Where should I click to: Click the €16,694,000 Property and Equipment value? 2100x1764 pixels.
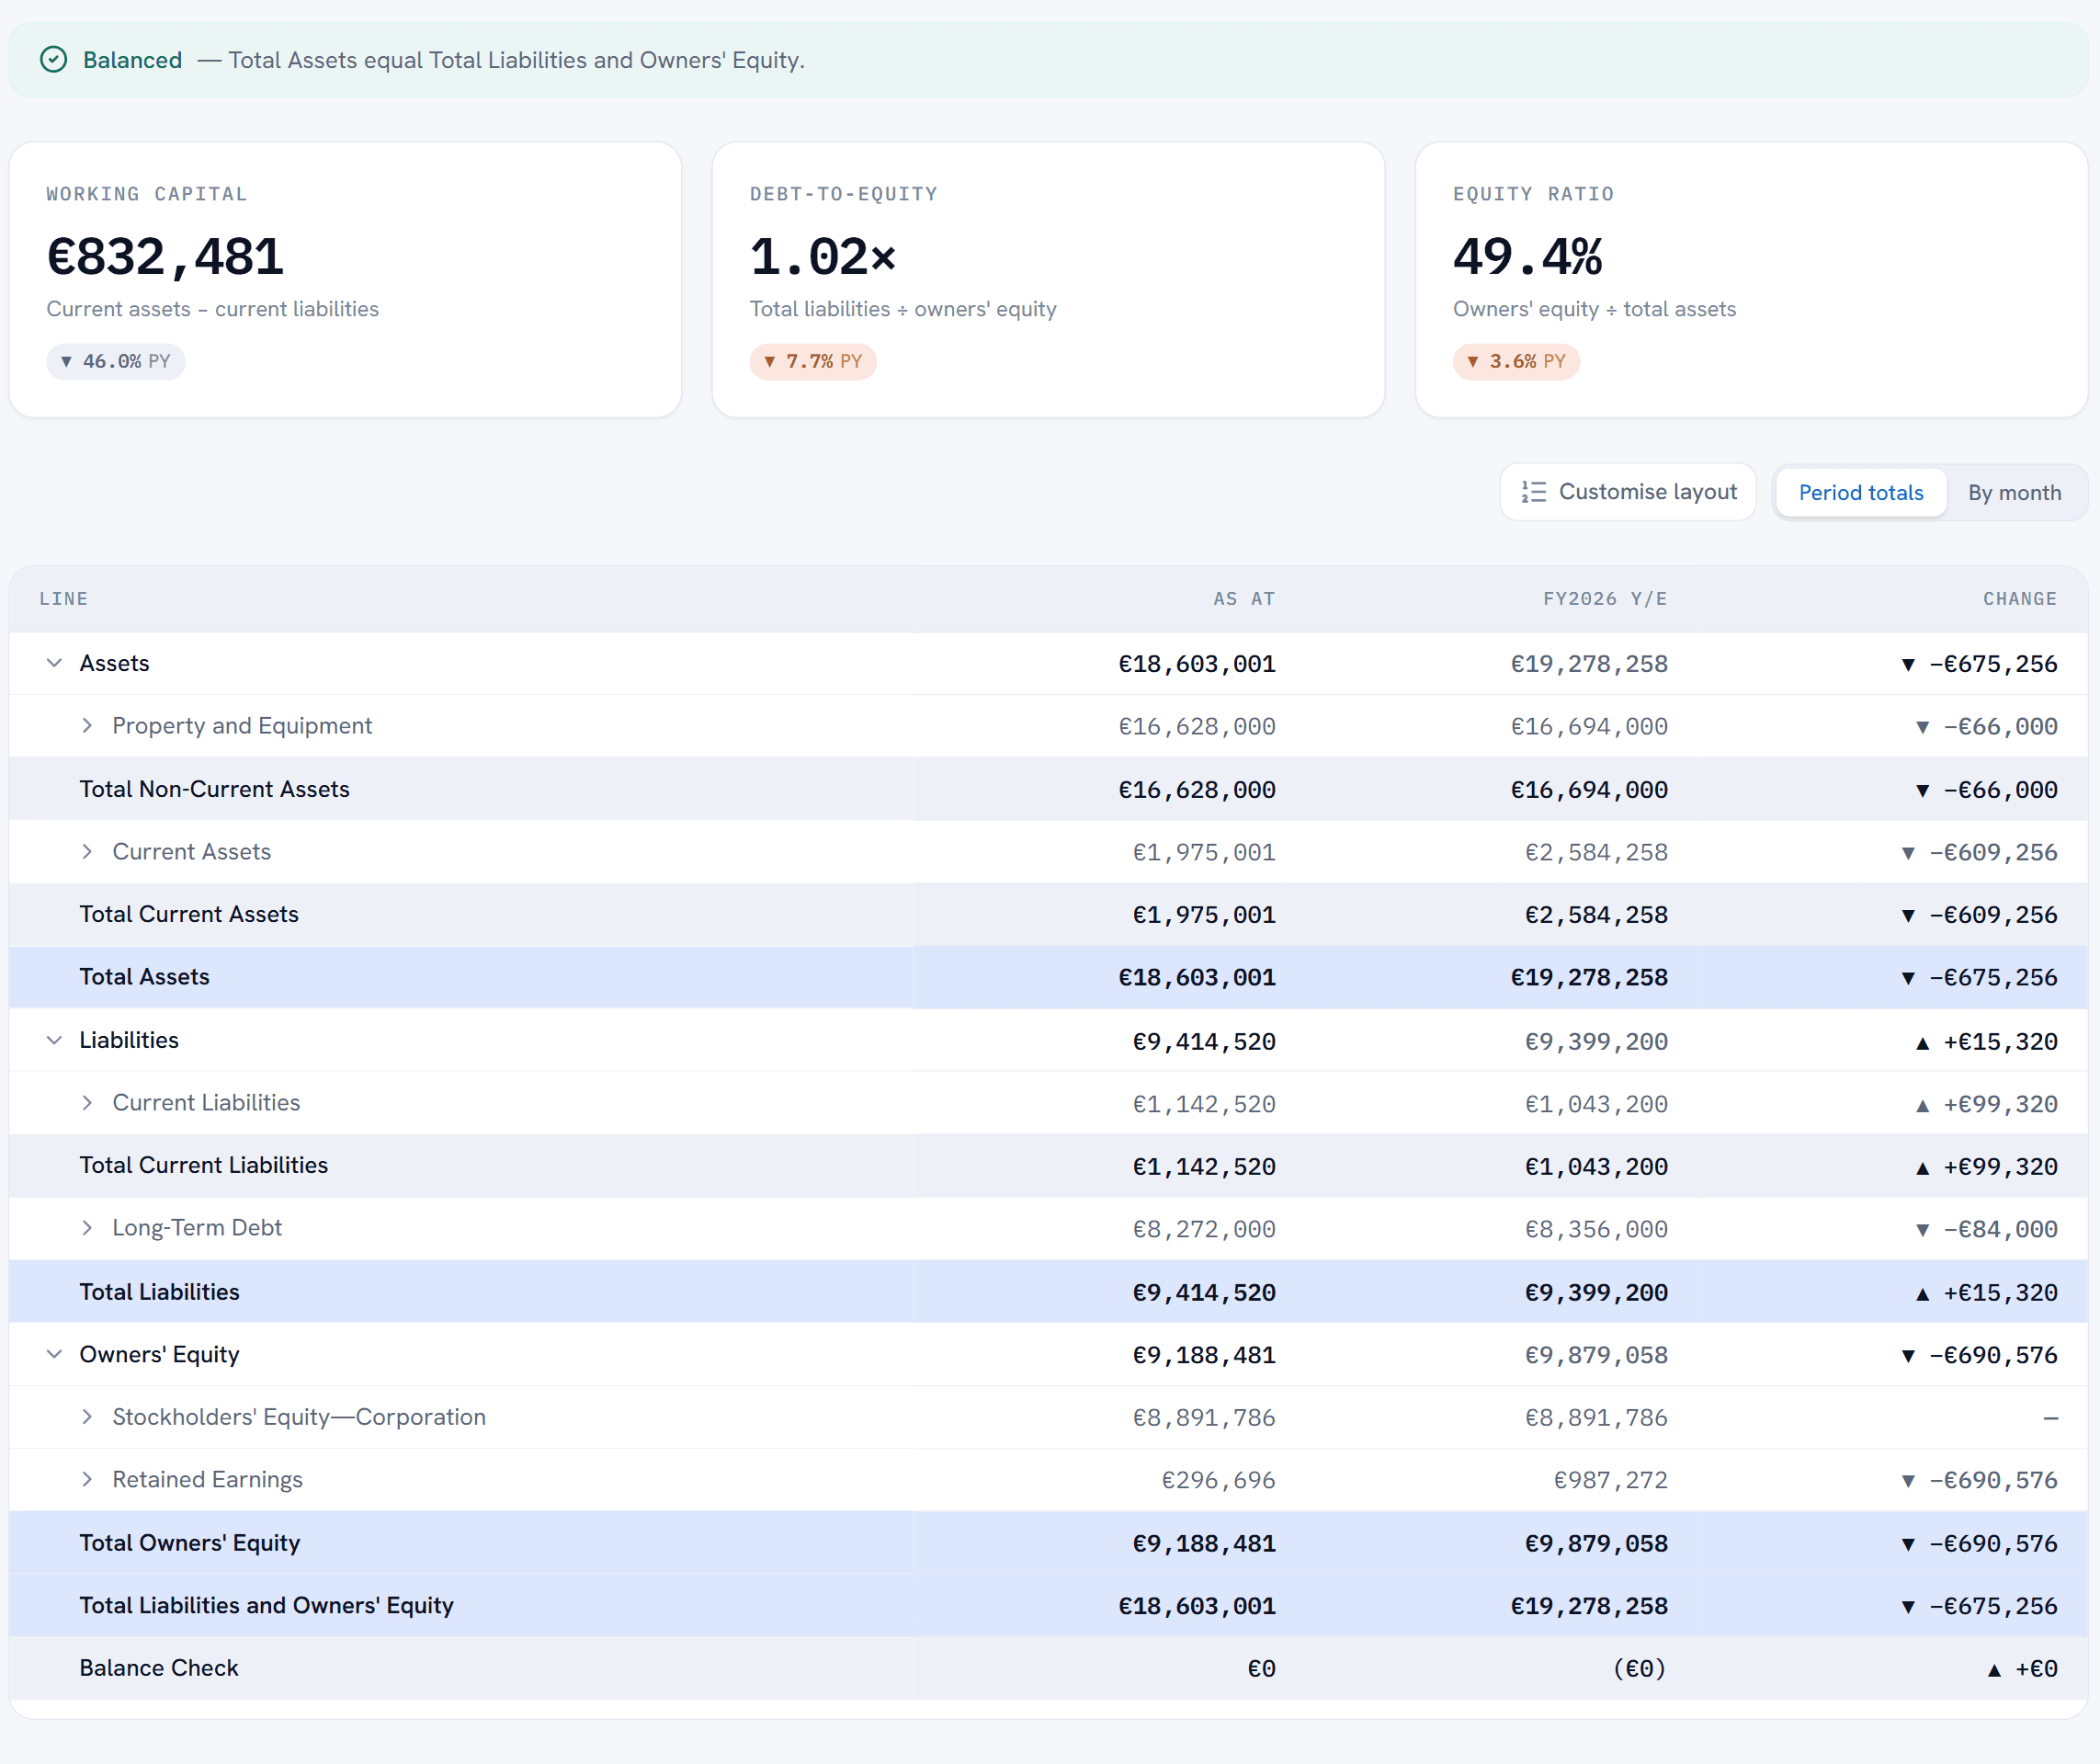click(x=1589, y=727)
